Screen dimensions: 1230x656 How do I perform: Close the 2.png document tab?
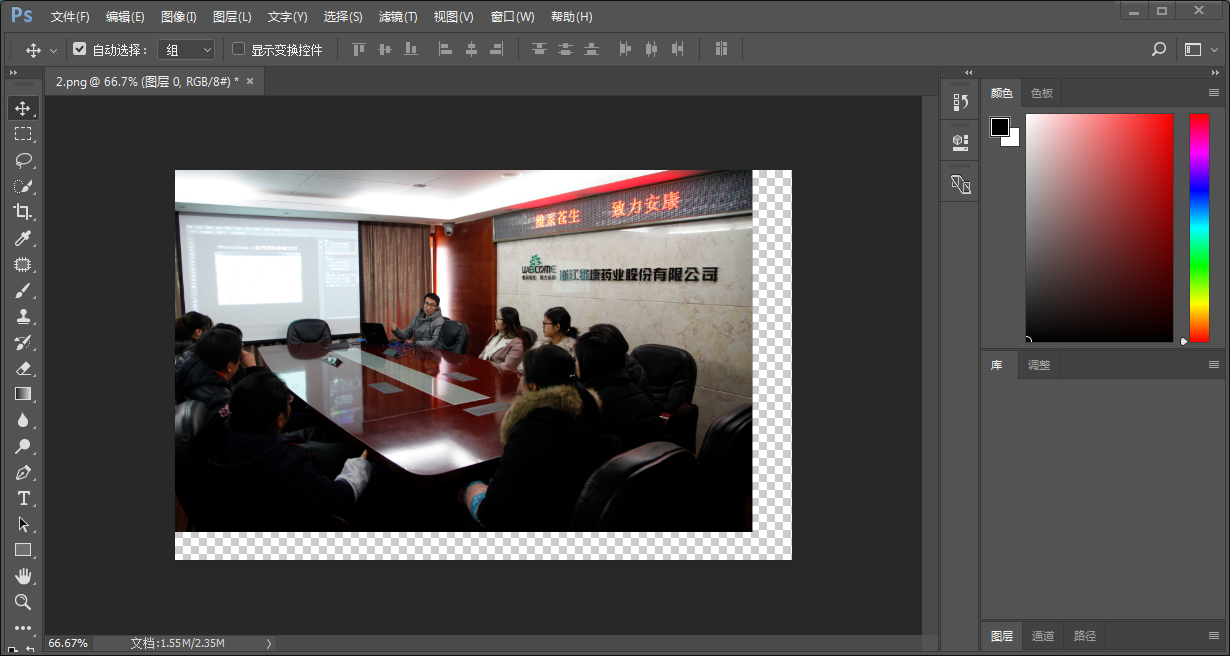point(250,82)
